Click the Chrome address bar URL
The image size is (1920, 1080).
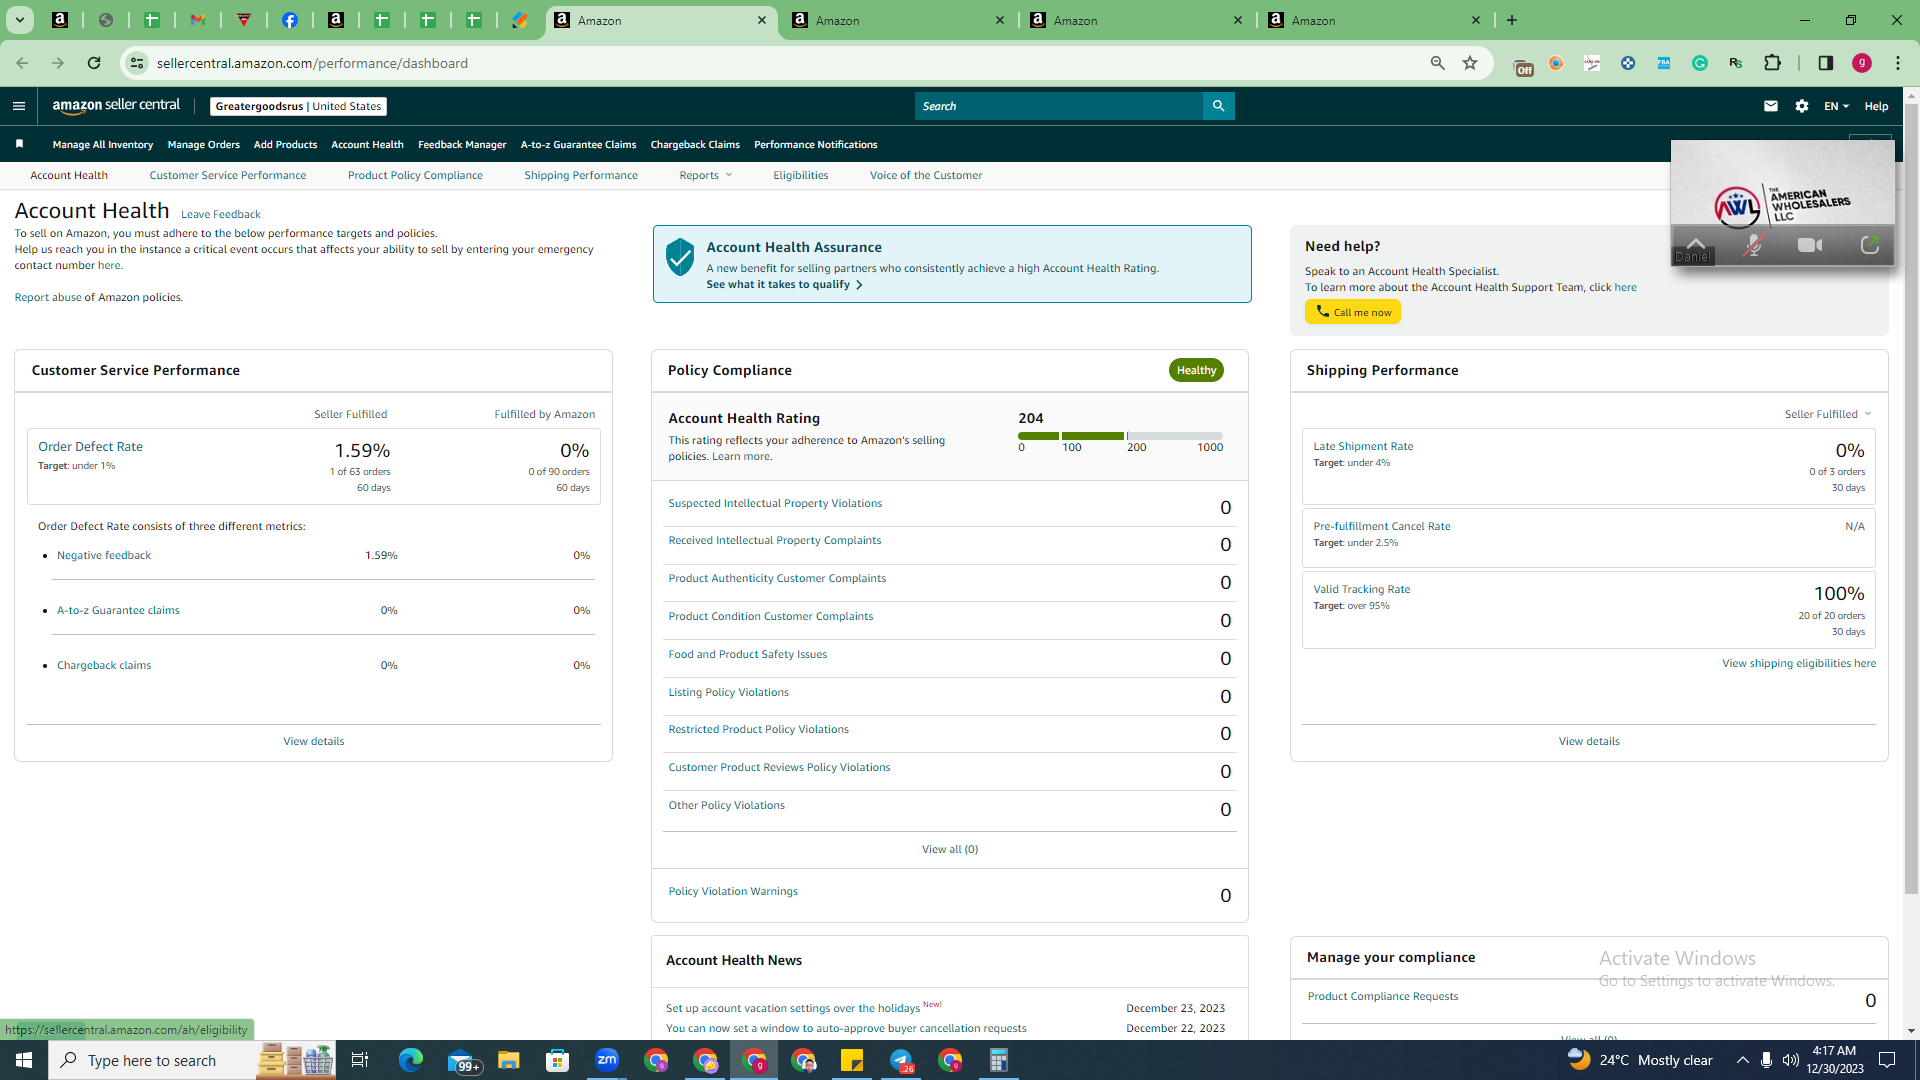click(312, 63)
